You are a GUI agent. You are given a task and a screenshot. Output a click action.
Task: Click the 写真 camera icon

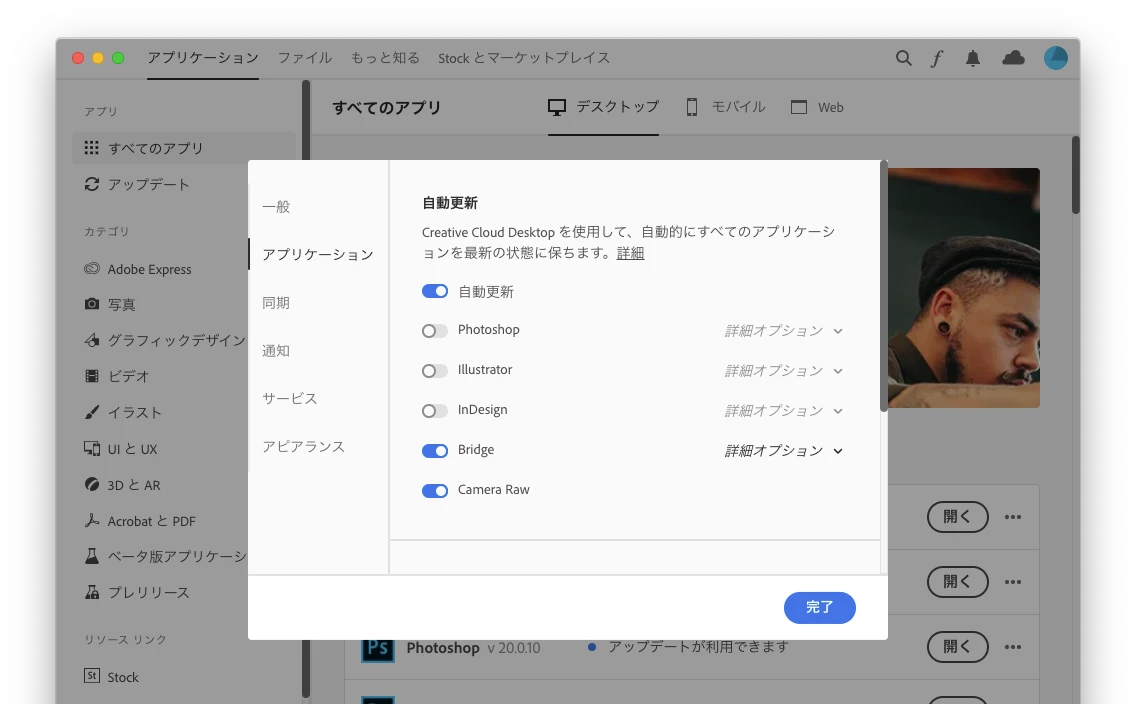coord(91,304)
